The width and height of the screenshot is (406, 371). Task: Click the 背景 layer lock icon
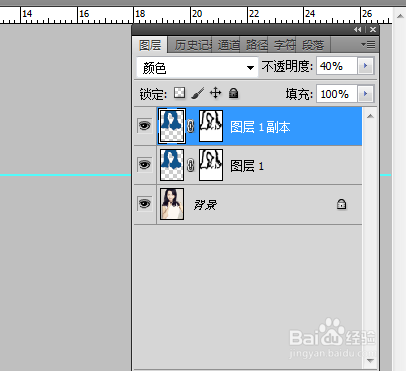341,204
